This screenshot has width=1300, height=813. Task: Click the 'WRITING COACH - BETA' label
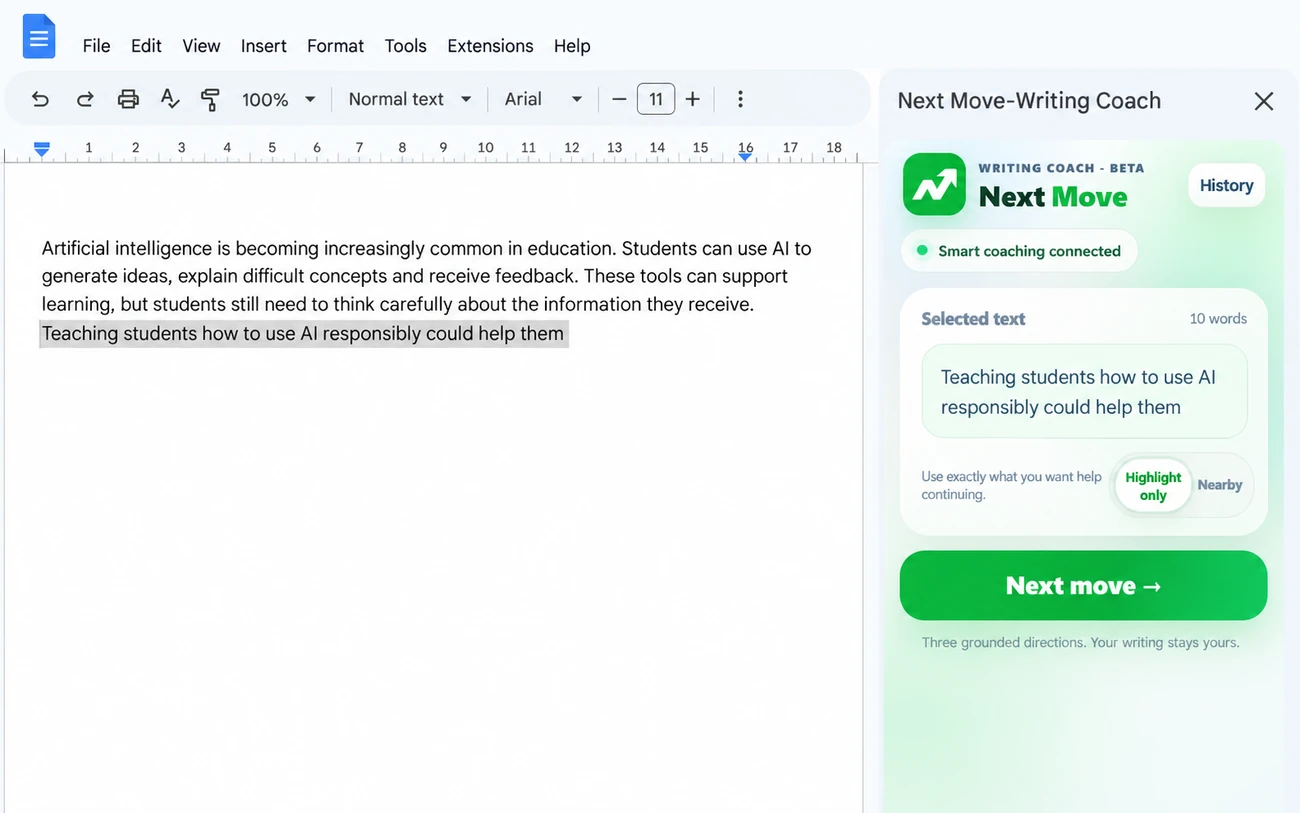click(x=1061, y=168)
